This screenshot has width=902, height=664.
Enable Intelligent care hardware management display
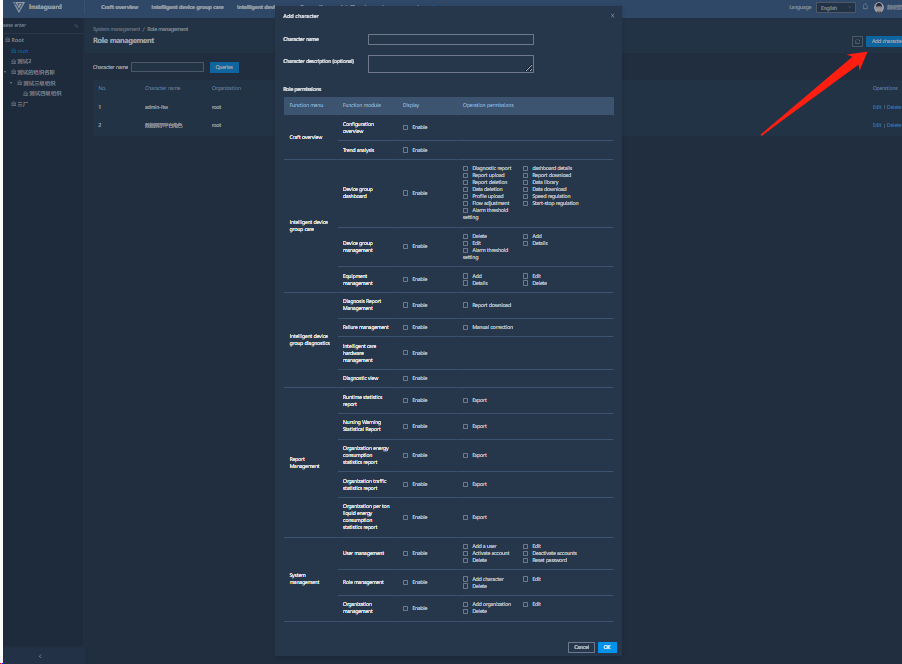pyautogui.click(x=406, y=353)
